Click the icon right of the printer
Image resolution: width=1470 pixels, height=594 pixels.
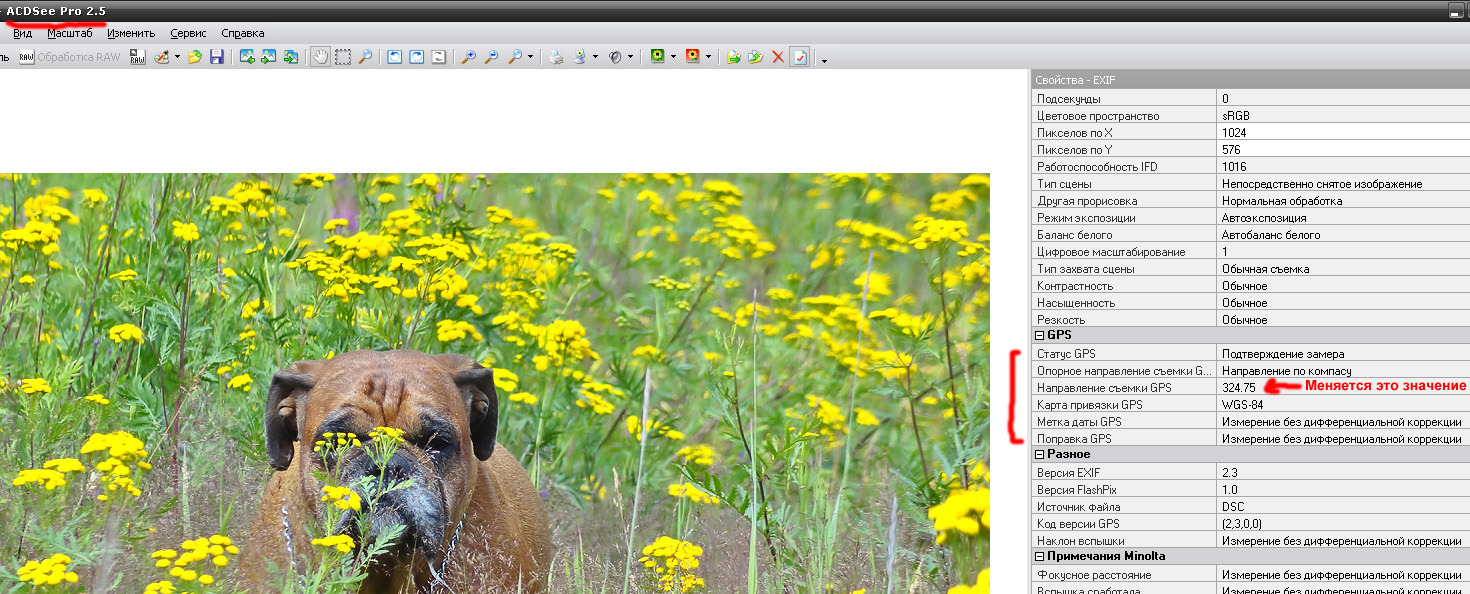pyautogui.click(x=580, y=57)
